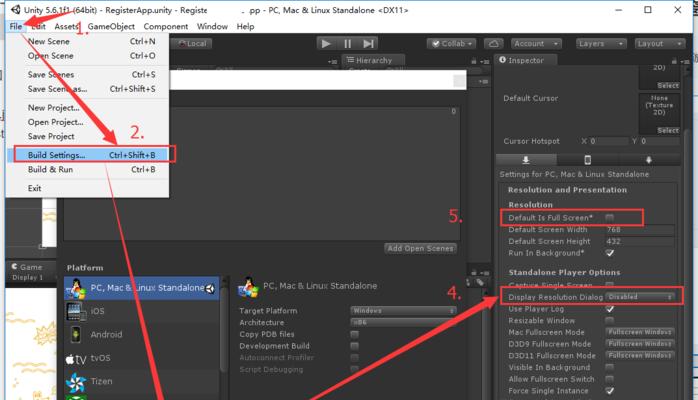Click the Hierarchy panel lock icon
Viewport: 698px width, 400px height.
coord(474,61)
